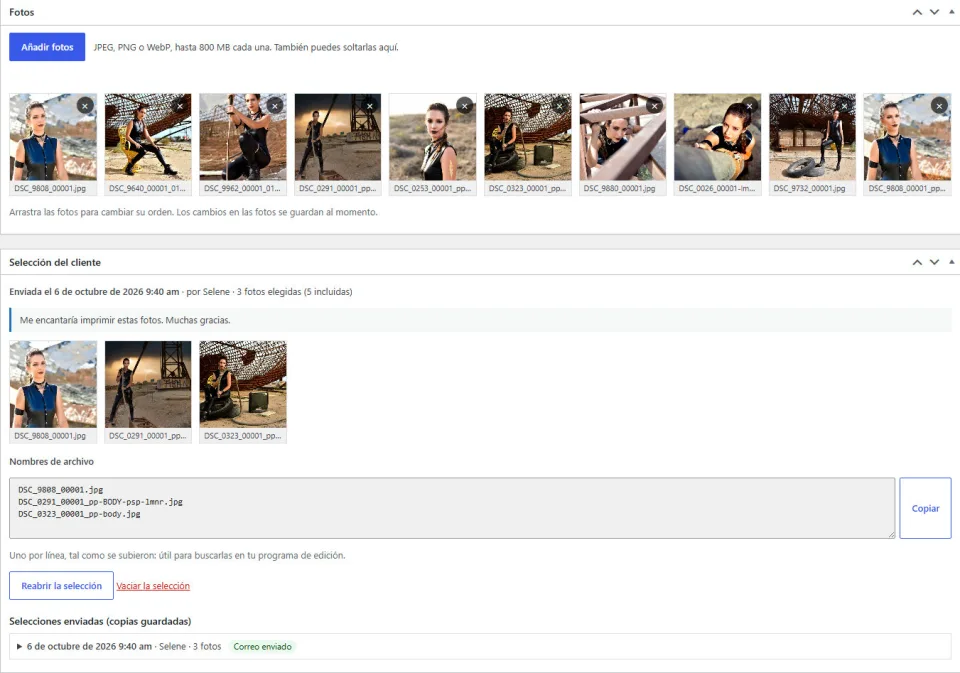Click 'Selecciones enviadas (copias guardadas)' heading

point(100,621)
